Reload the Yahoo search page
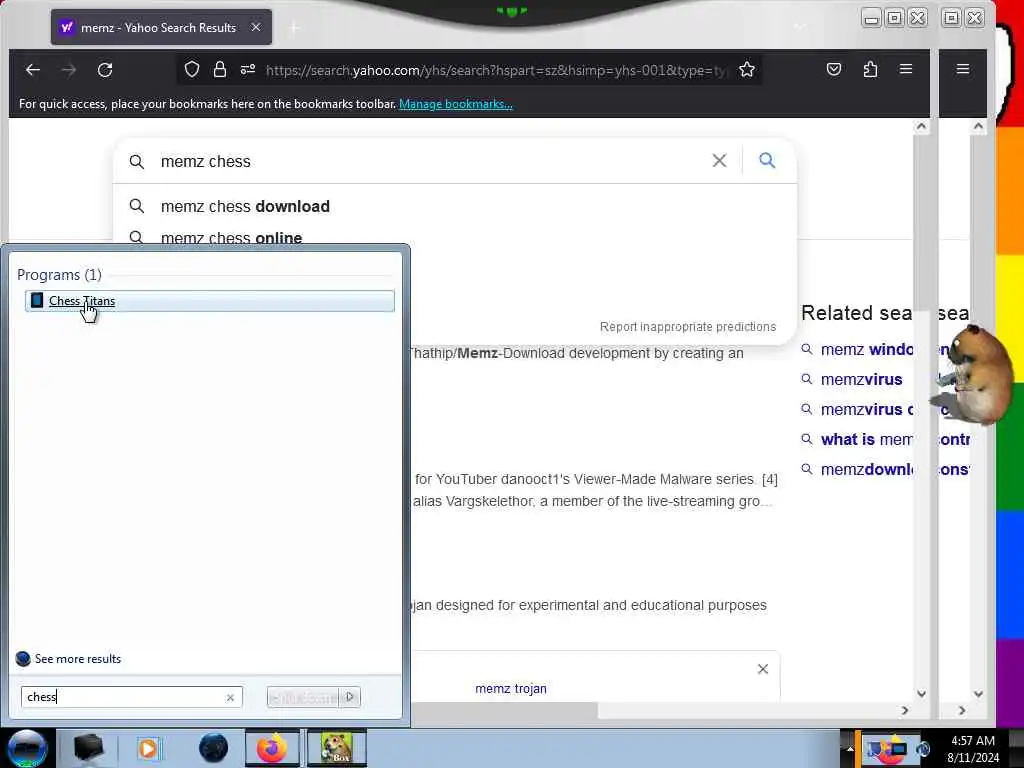The width and height of the screenshot is (1024, 768). pos(105,69)
